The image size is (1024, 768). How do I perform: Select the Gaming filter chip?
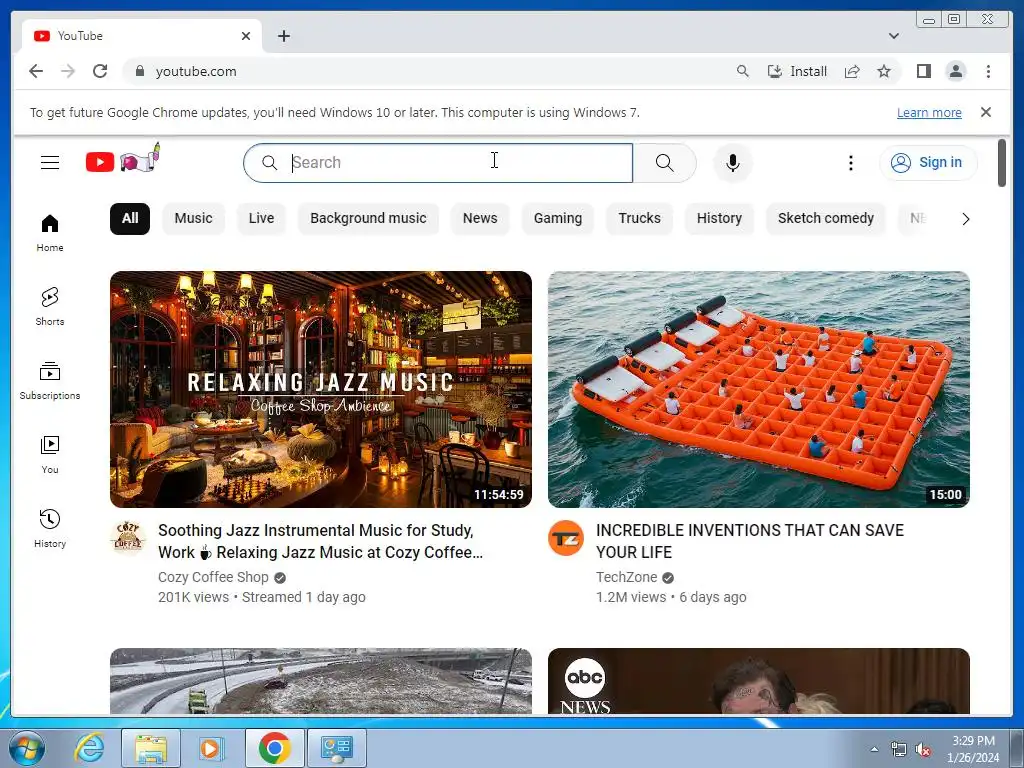pos(558,218)
